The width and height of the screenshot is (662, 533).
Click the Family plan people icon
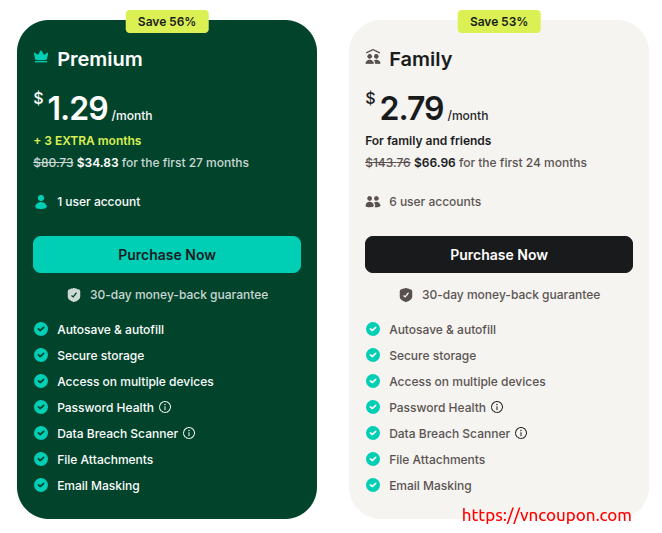(373, 58)
